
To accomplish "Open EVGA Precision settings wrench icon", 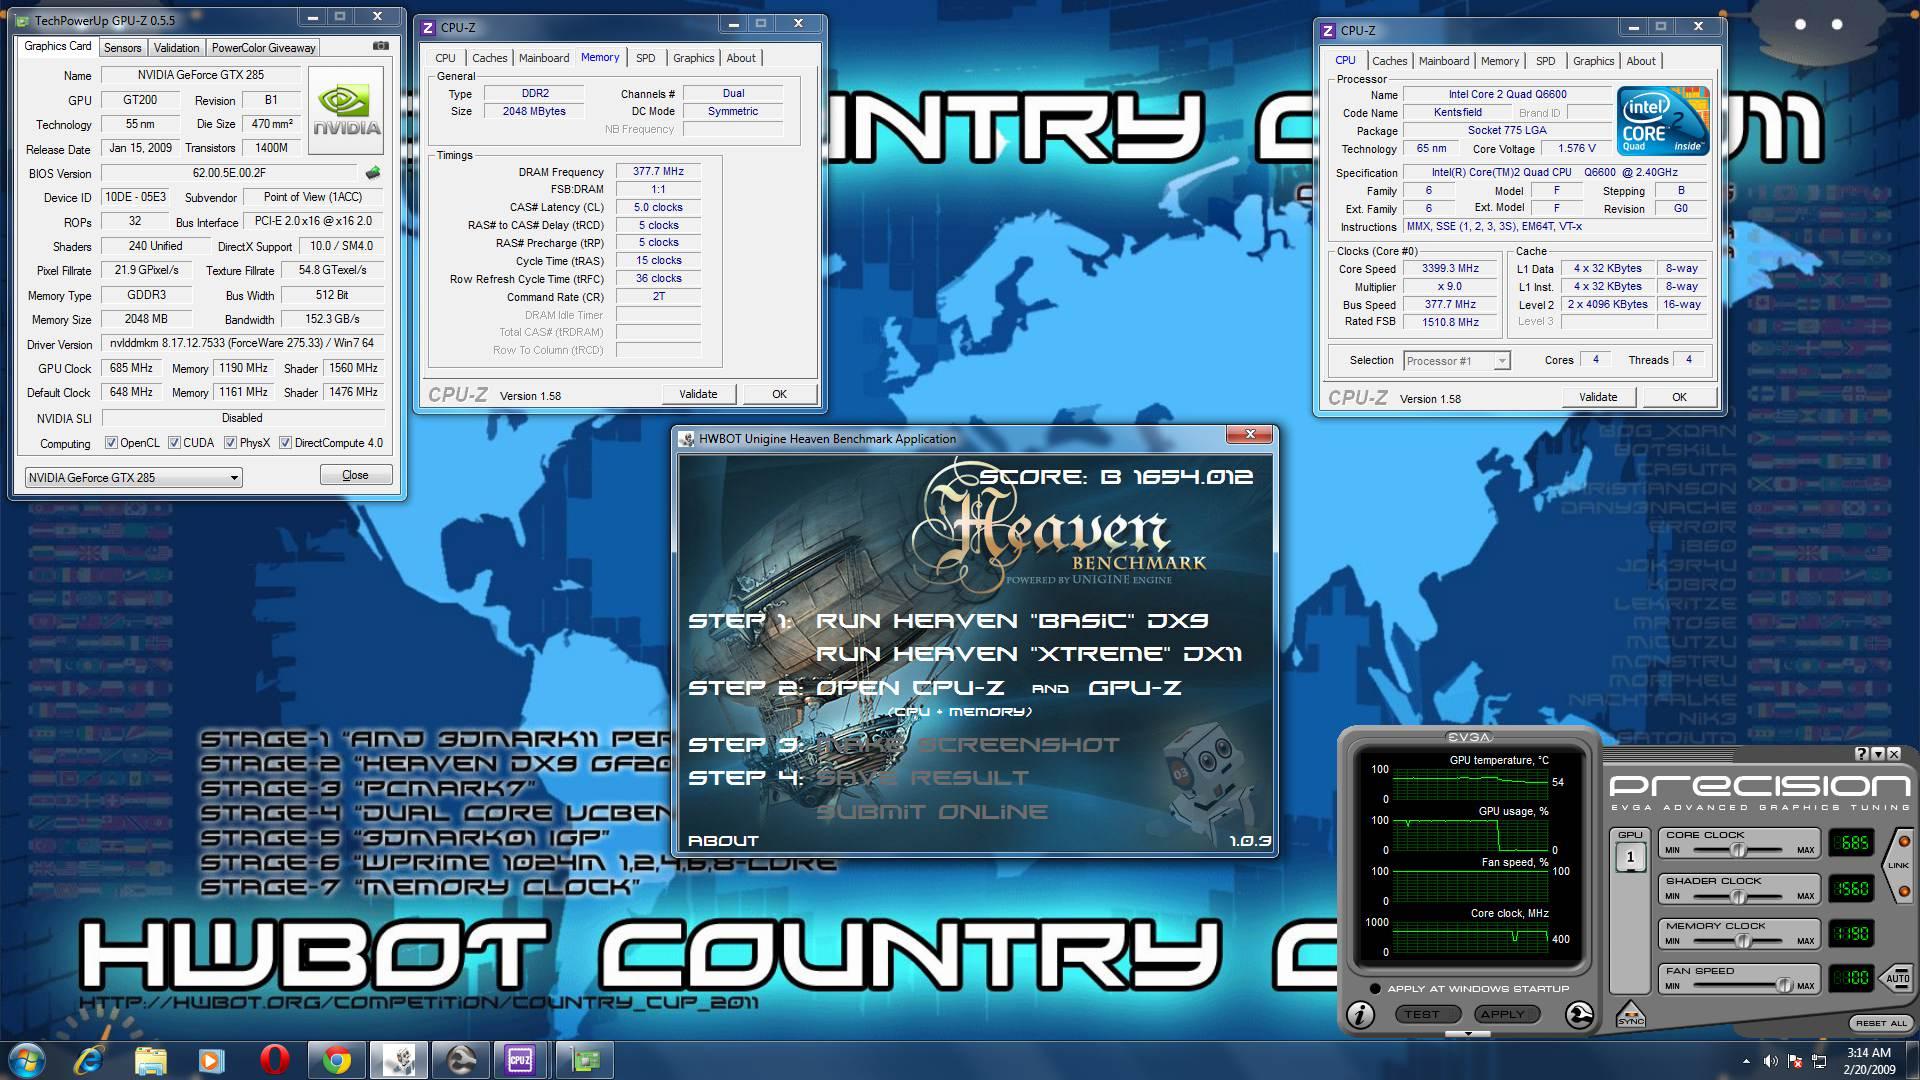I will click(1579, 1015).
